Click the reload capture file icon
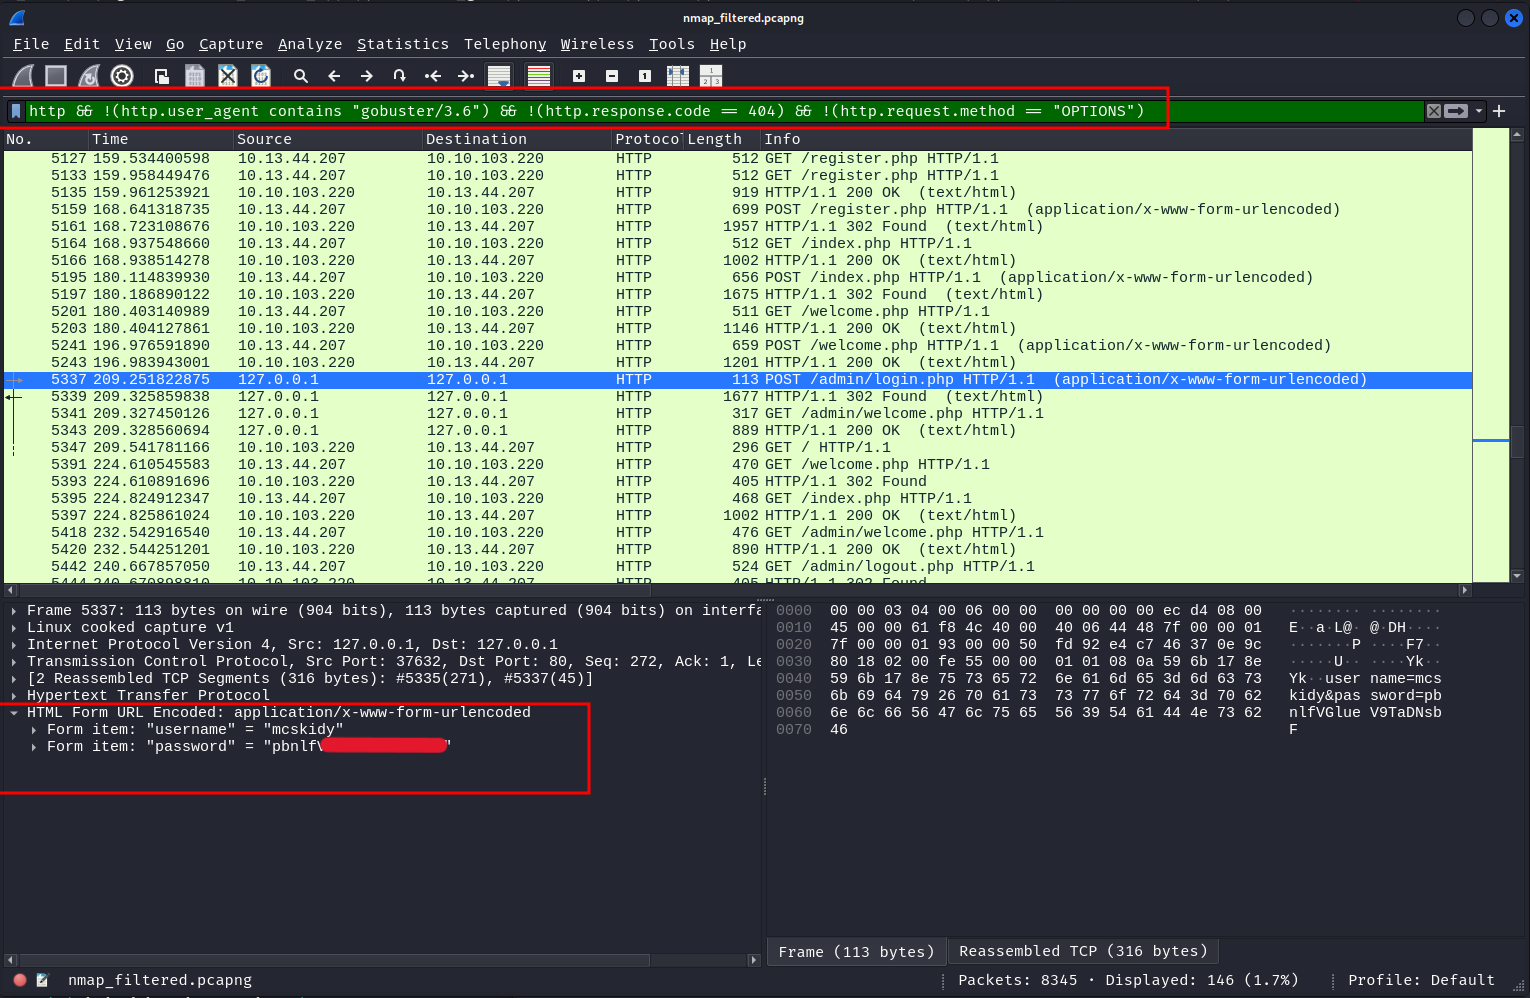Viewport: 1530px width, 998px height. (261, 76)
